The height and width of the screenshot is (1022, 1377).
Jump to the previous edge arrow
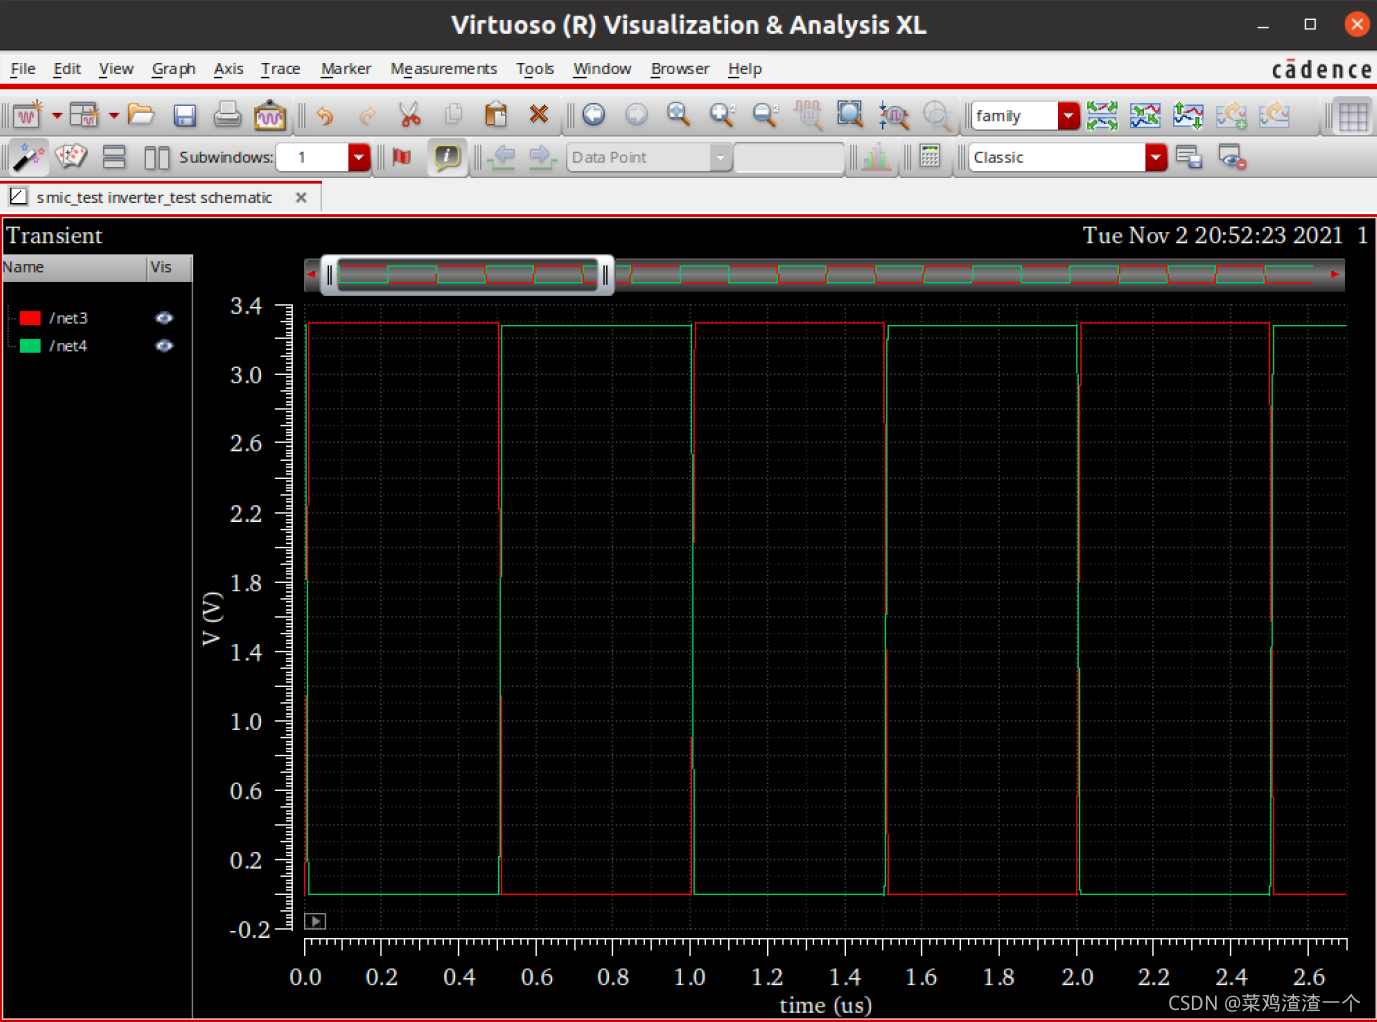[x=503, y=157]
